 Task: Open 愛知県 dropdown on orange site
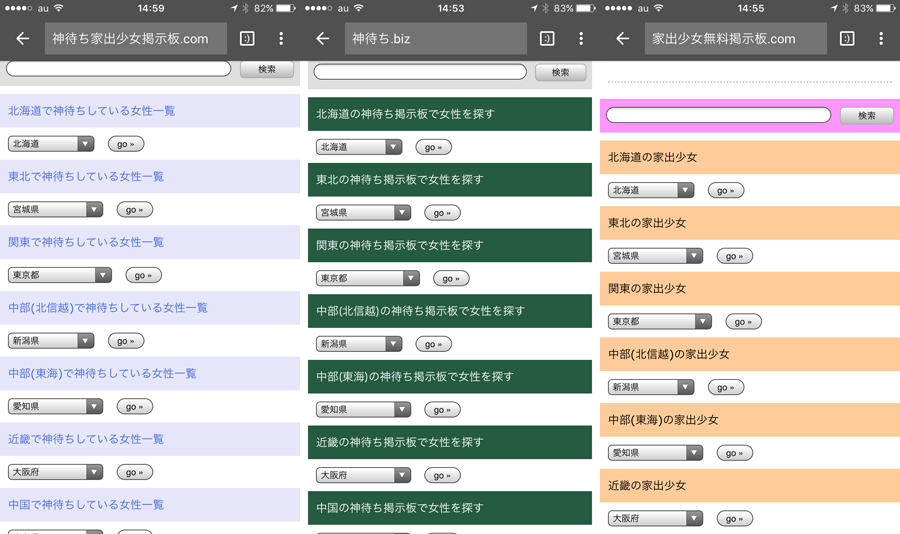pyautogui.click(x=655, y=453)
